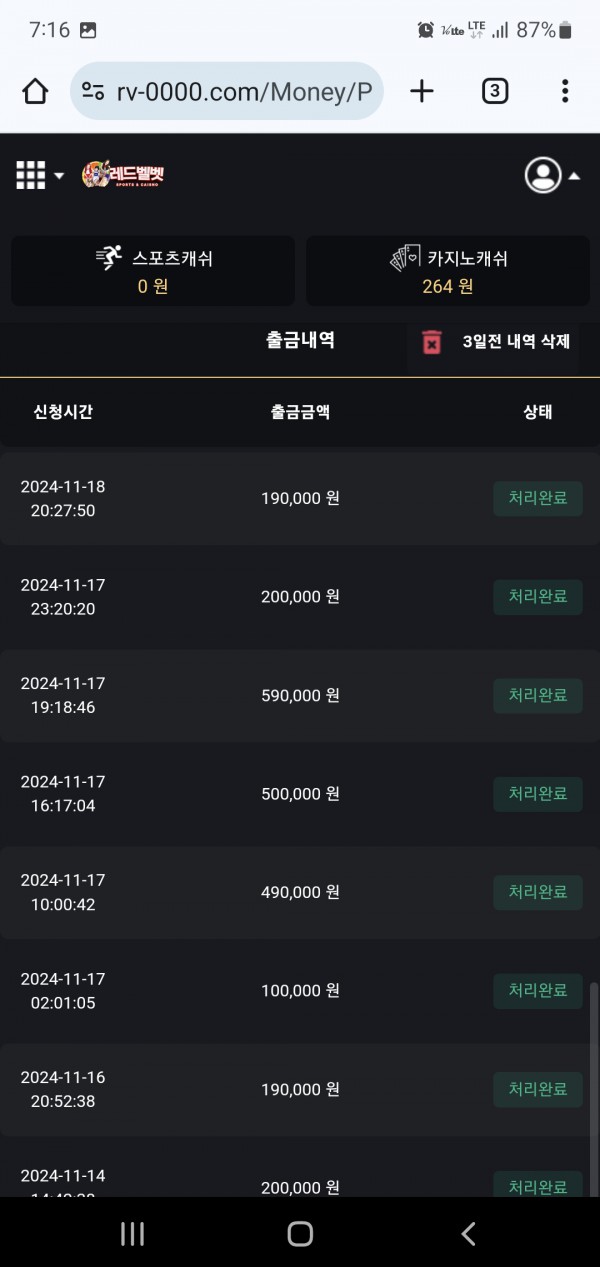Open the grid menu icon
This screenshot has width=600, height=1267.
(31, 175)
